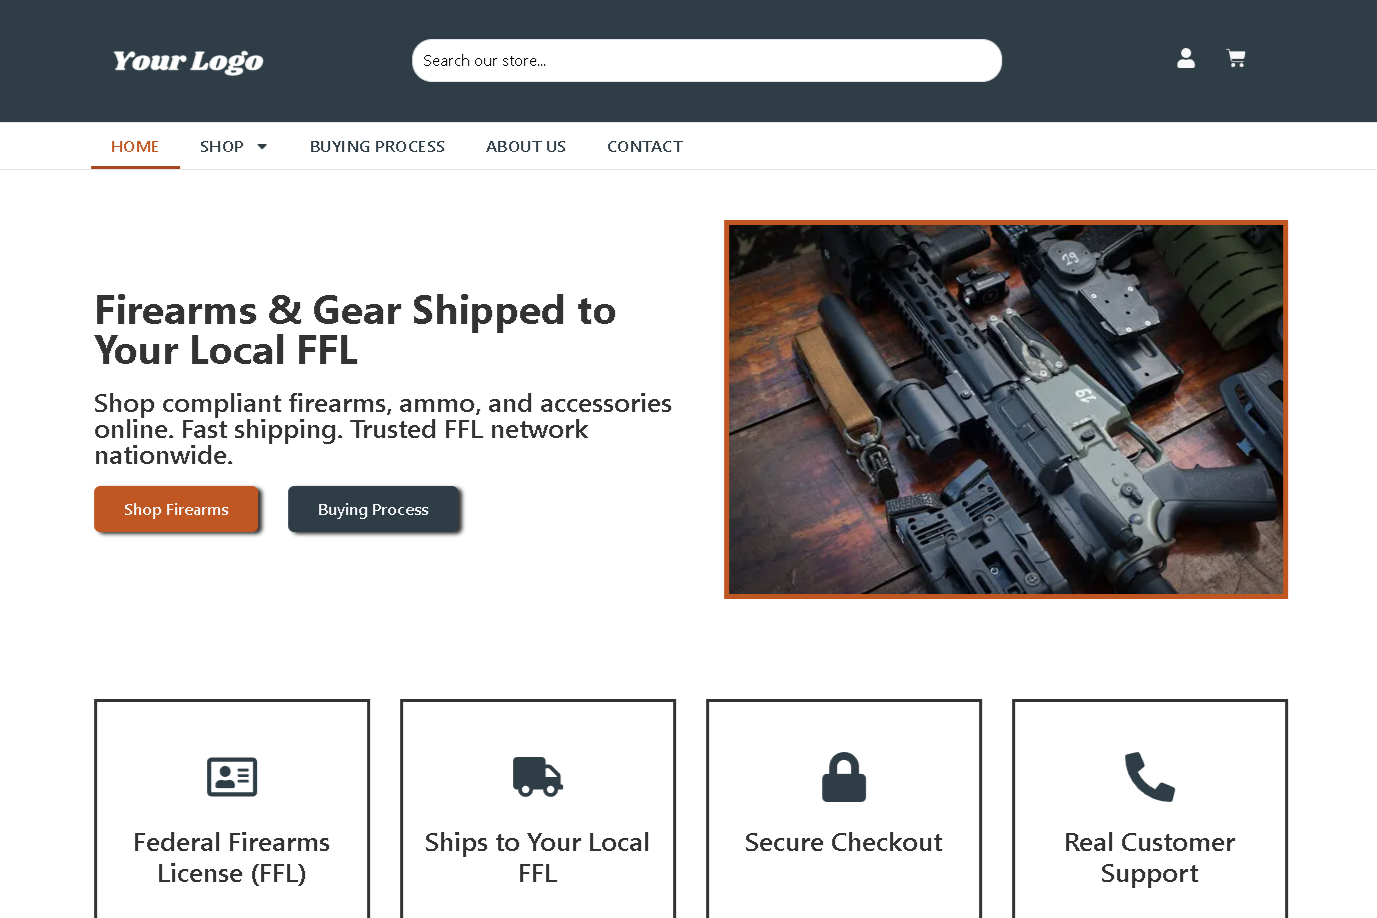Click the dark Buying Process button
This screenshot has width=1377, height=918.
pyautogui.click(x=373, y=509)
